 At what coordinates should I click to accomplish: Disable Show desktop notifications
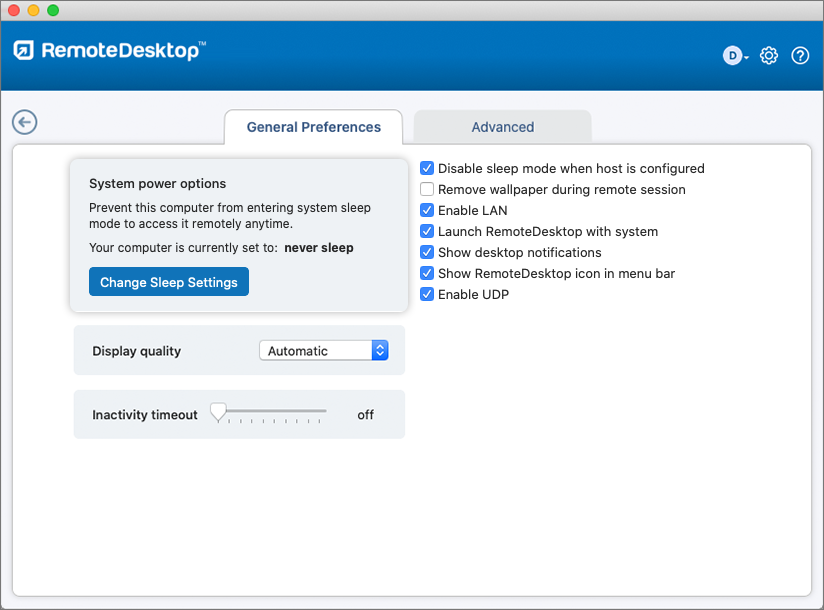pyautogui.click(x=427, y=252)
